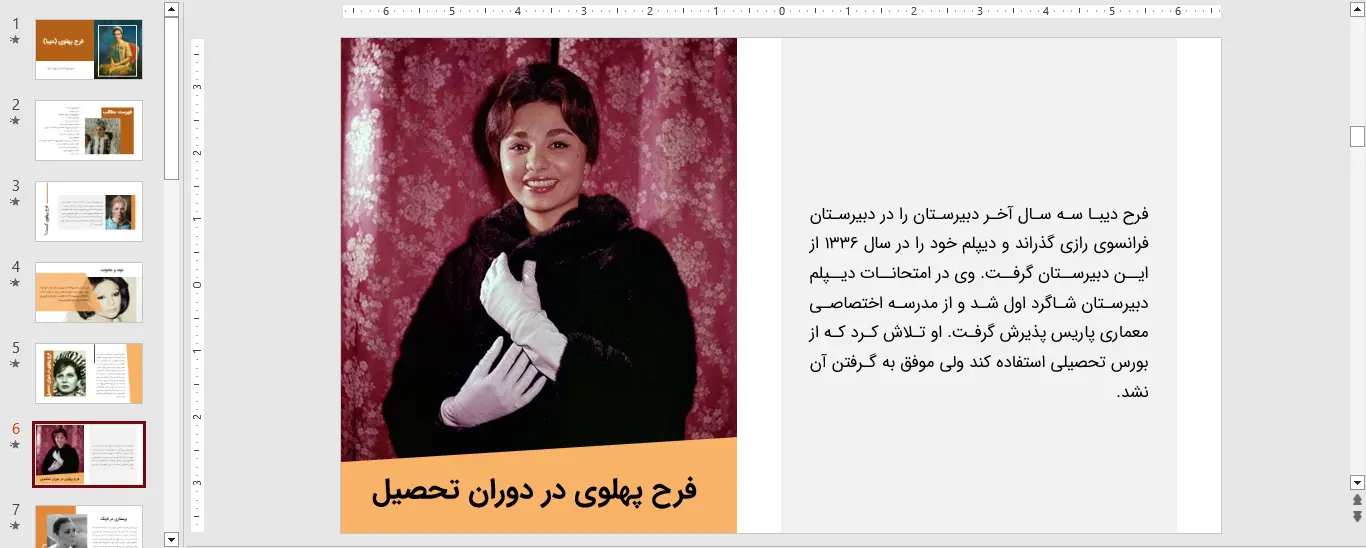Click thumbnail pane scroll up arrow

pos(171,9)
